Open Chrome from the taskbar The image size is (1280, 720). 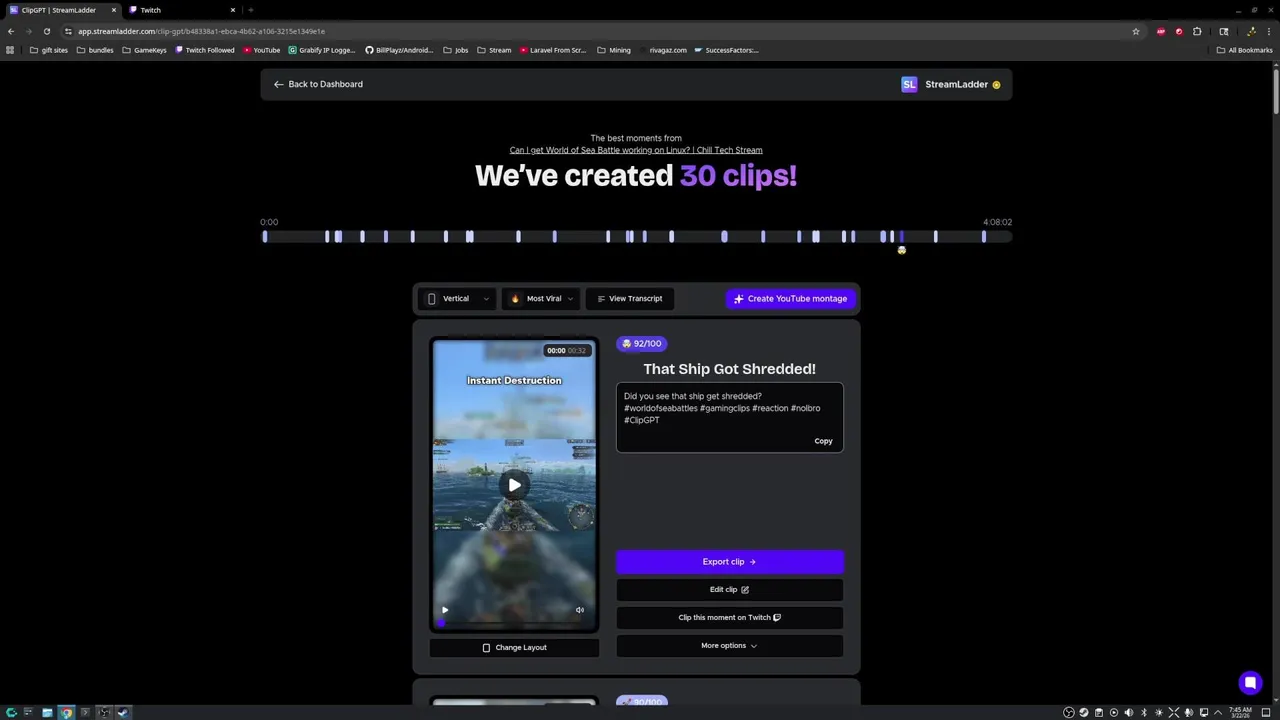[66, 712]
